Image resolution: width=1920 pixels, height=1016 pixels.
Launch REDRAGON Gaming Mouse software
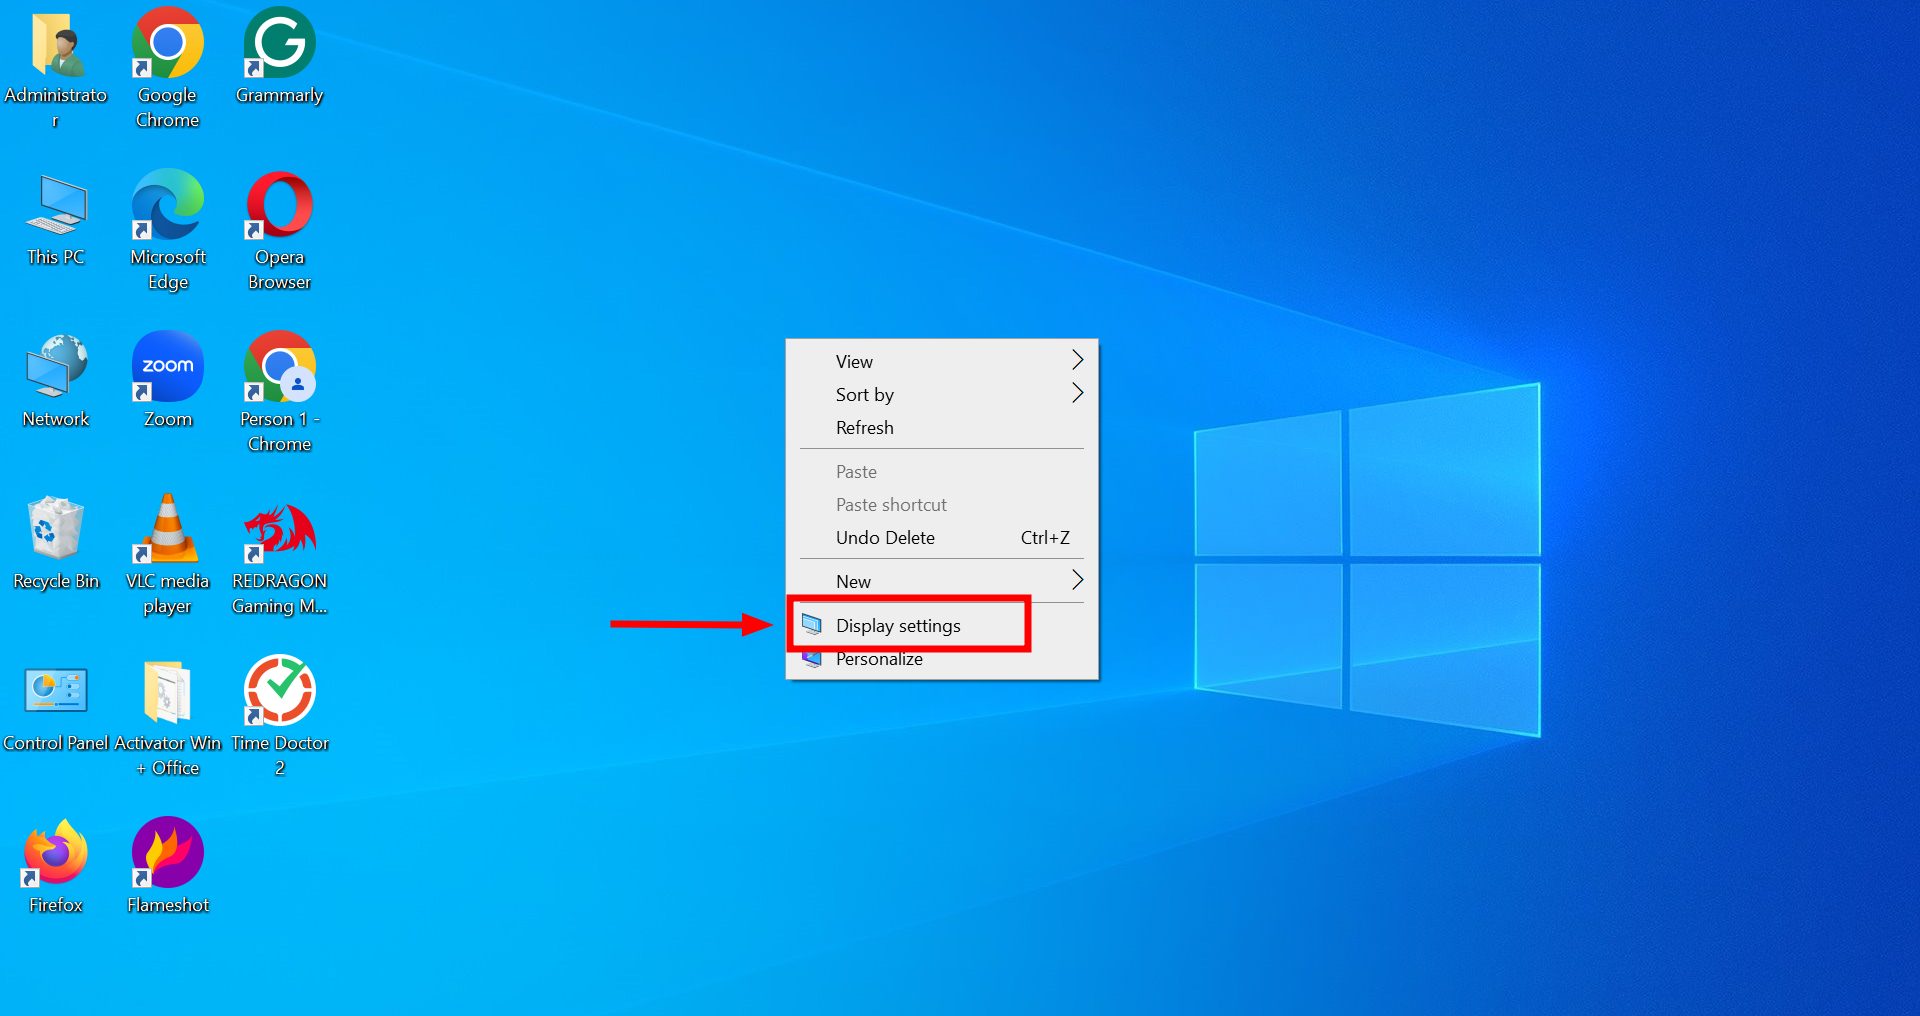point(279,530)
